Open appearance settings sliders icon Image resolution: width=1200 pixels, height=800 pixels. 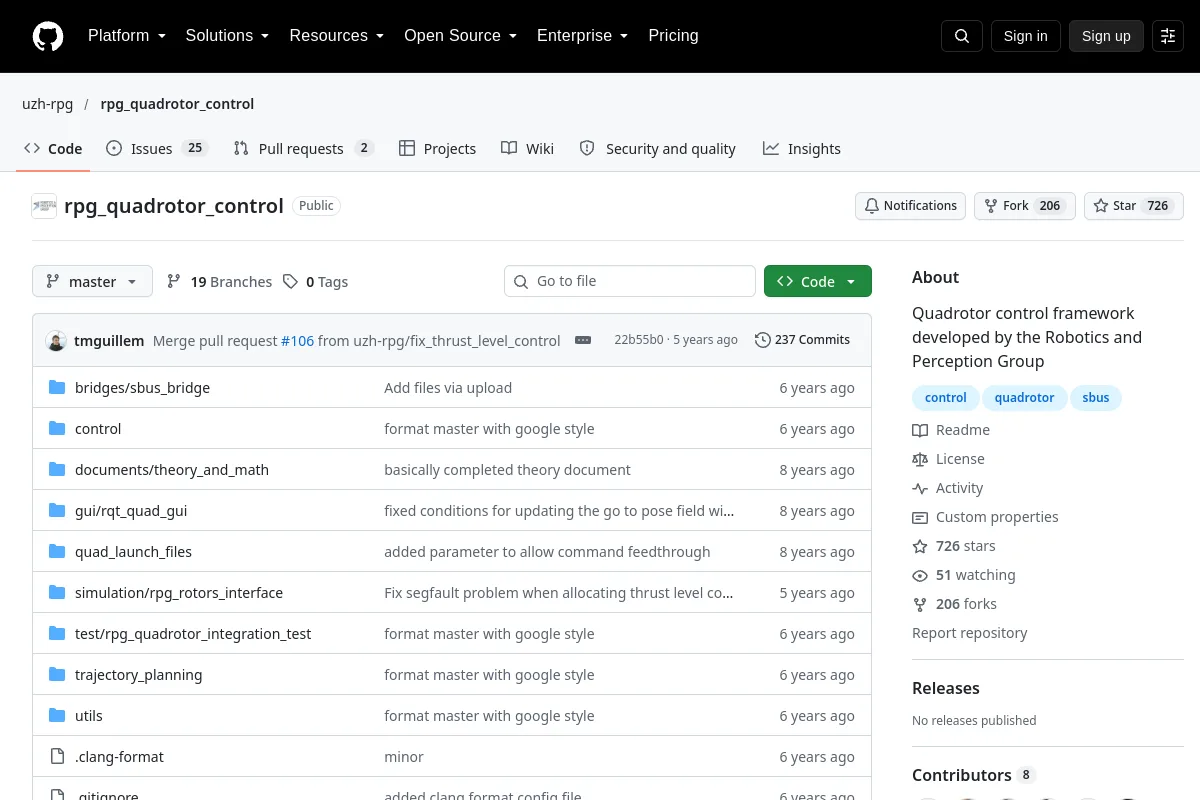1168,36
